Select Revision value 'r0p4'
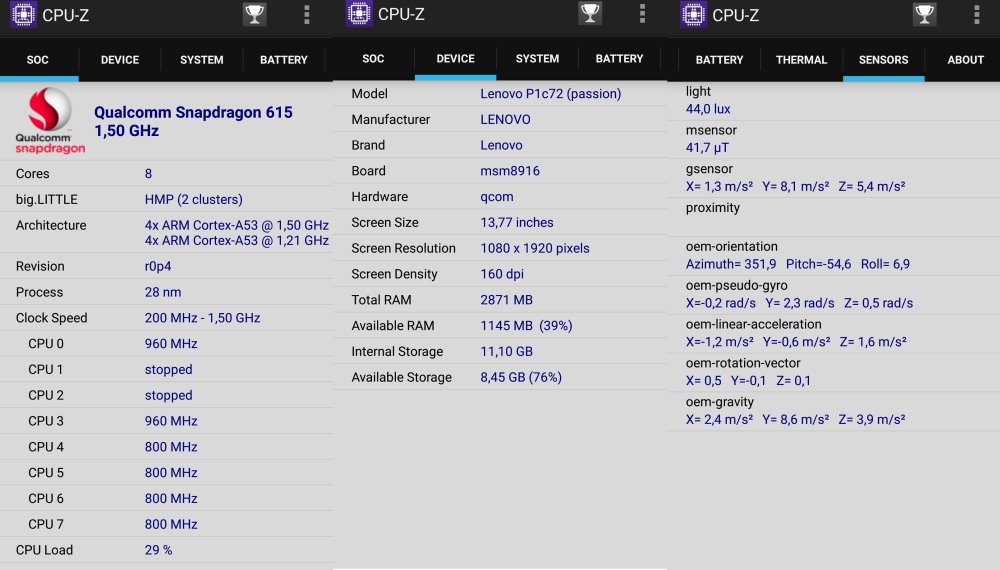This screenshot has height=570, width=1000. click(x=158, y=267)
